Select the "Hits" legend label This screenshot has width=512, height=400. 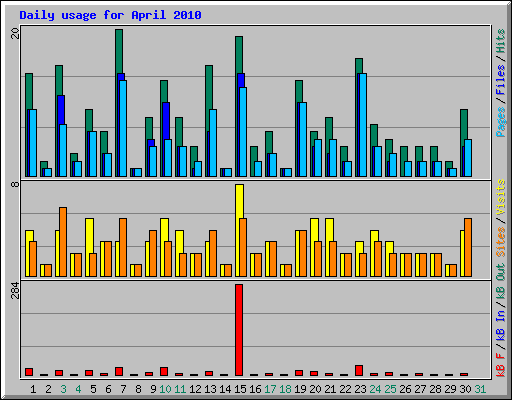pos(501,41)
